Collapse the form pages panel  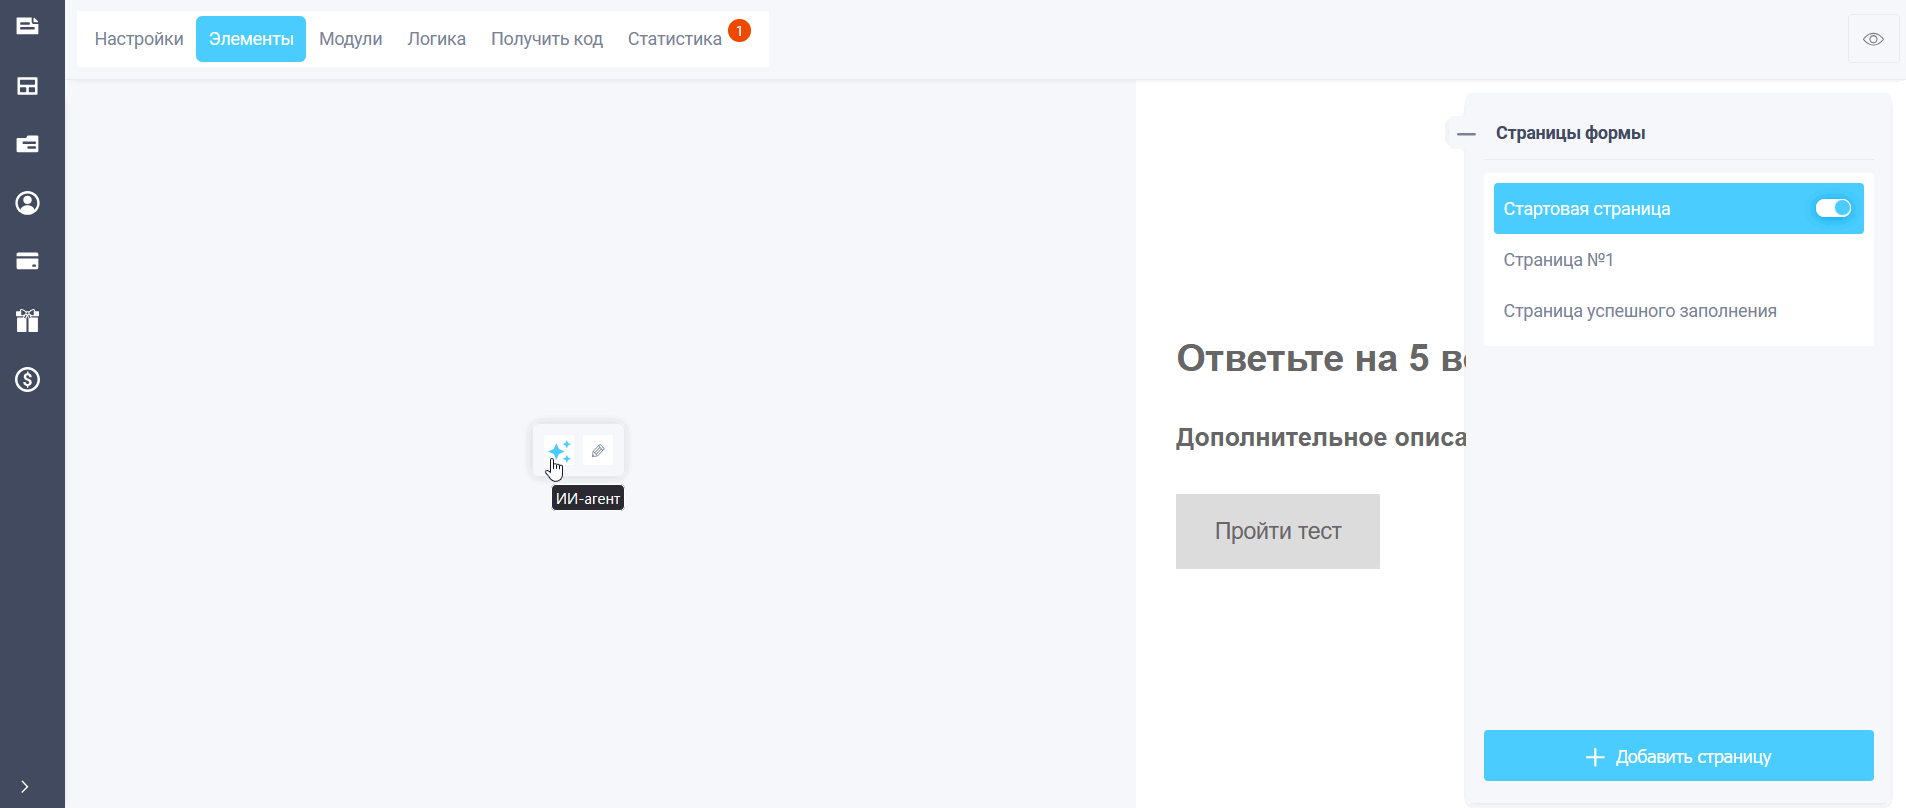(1466, 133)
